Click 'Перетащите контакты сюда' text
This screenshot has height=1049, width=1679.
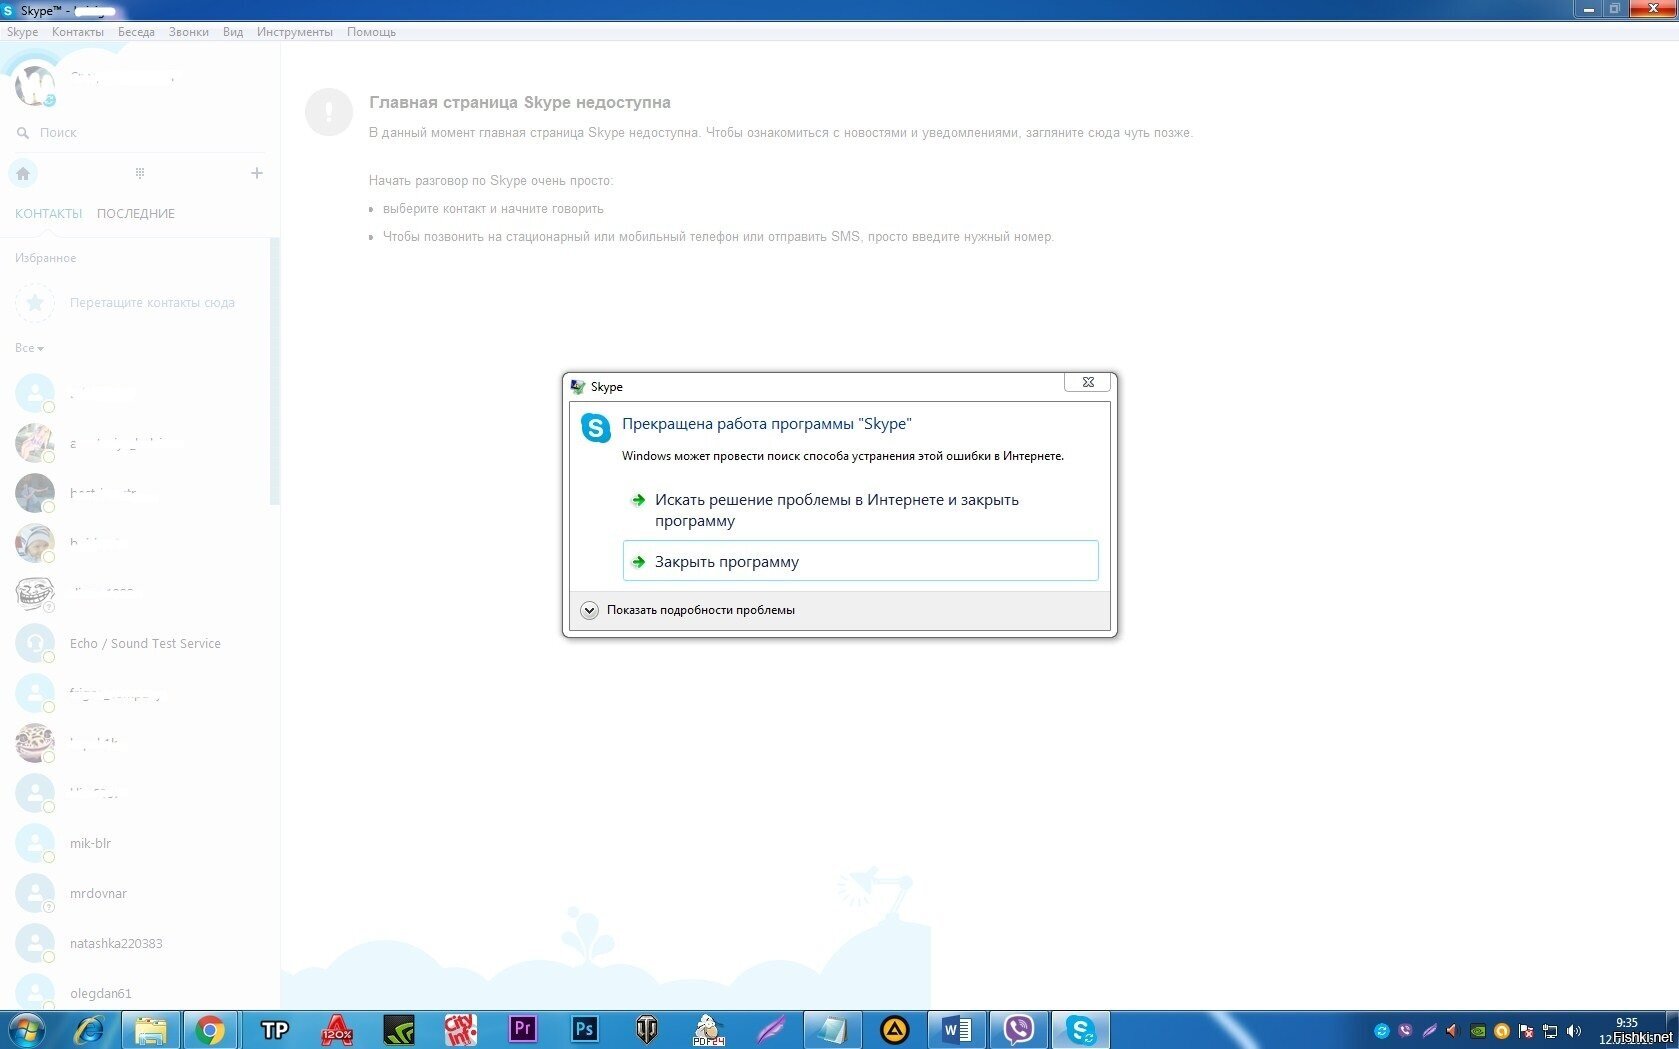pos(152,302)
